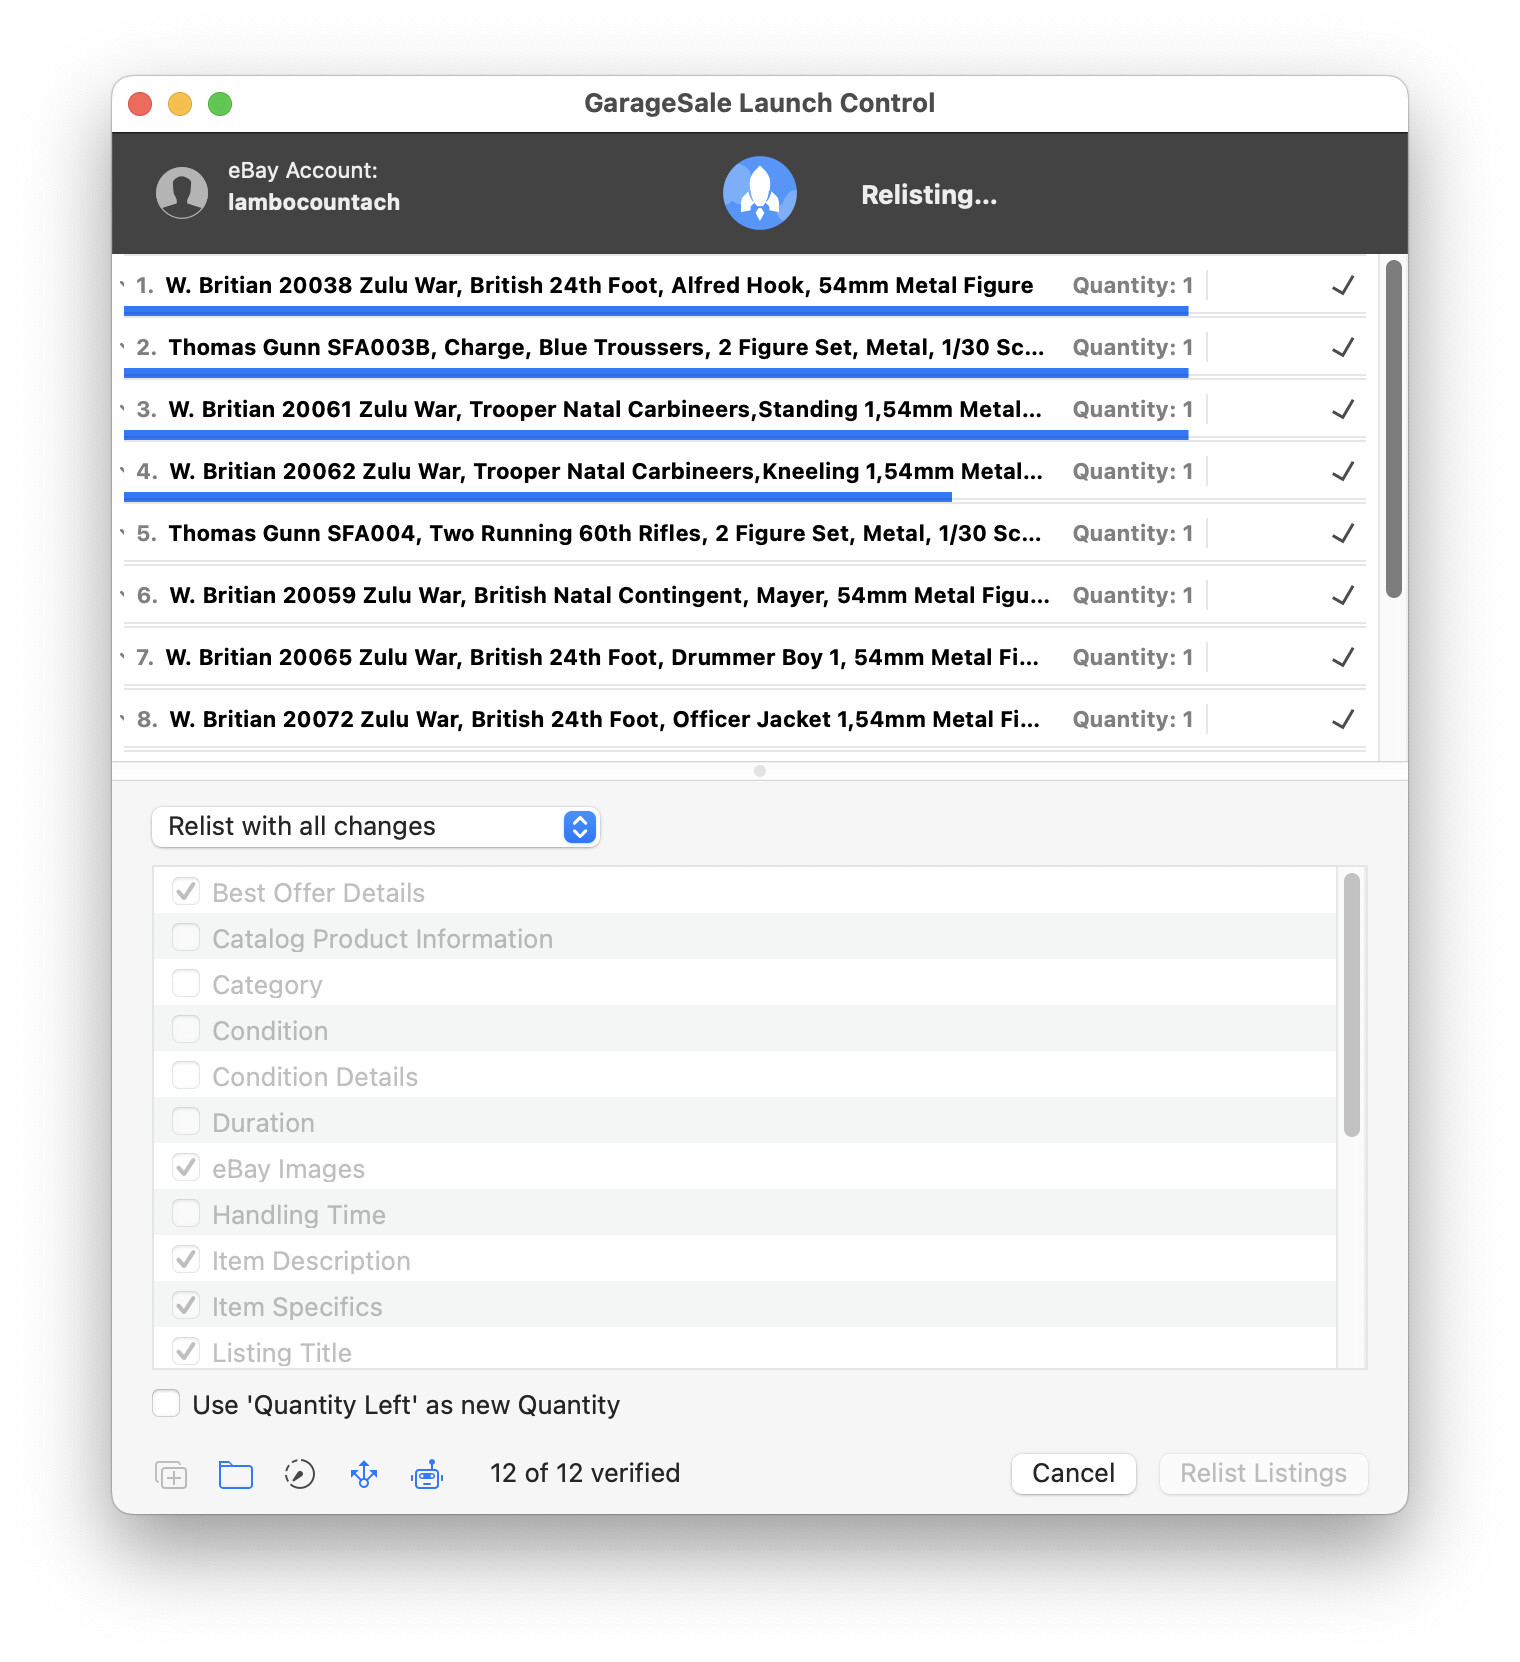Click checkmark status for Thomas Gunn SFA004 listing

pos(1343,533)
